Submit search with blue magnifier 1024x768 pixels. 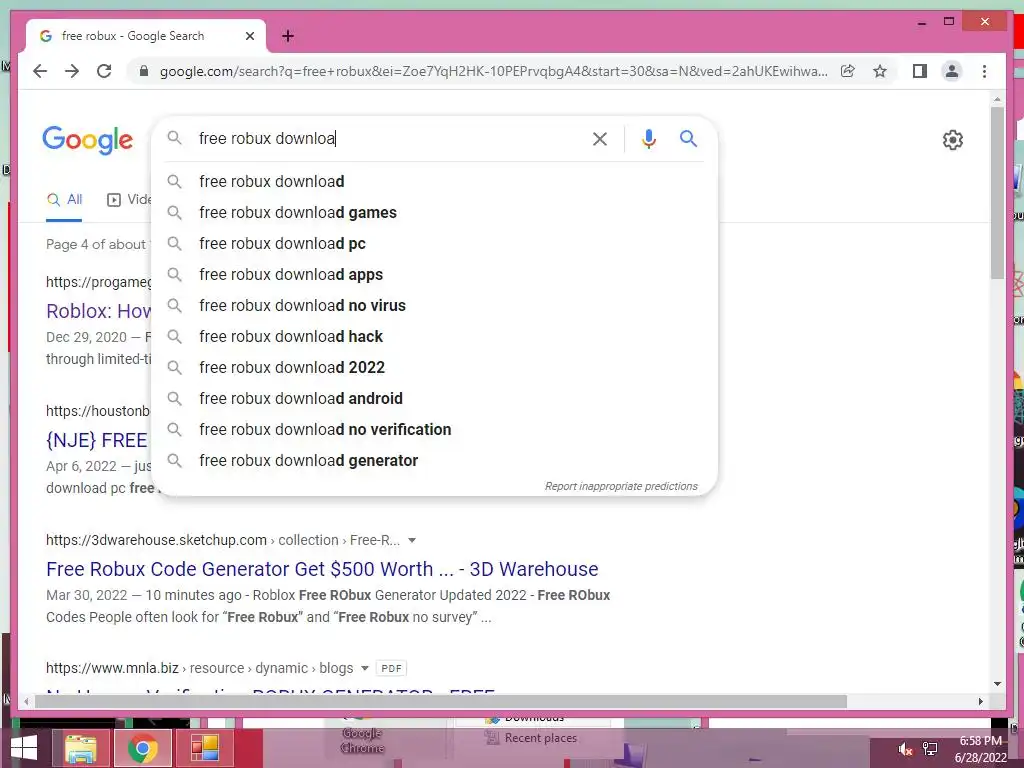click(688, 138)
